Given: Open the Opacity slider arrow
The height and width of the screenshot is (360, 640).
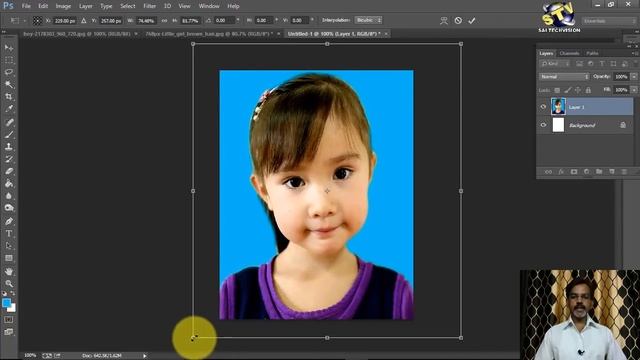Looking at the screenshot, I should pos(634,77).
